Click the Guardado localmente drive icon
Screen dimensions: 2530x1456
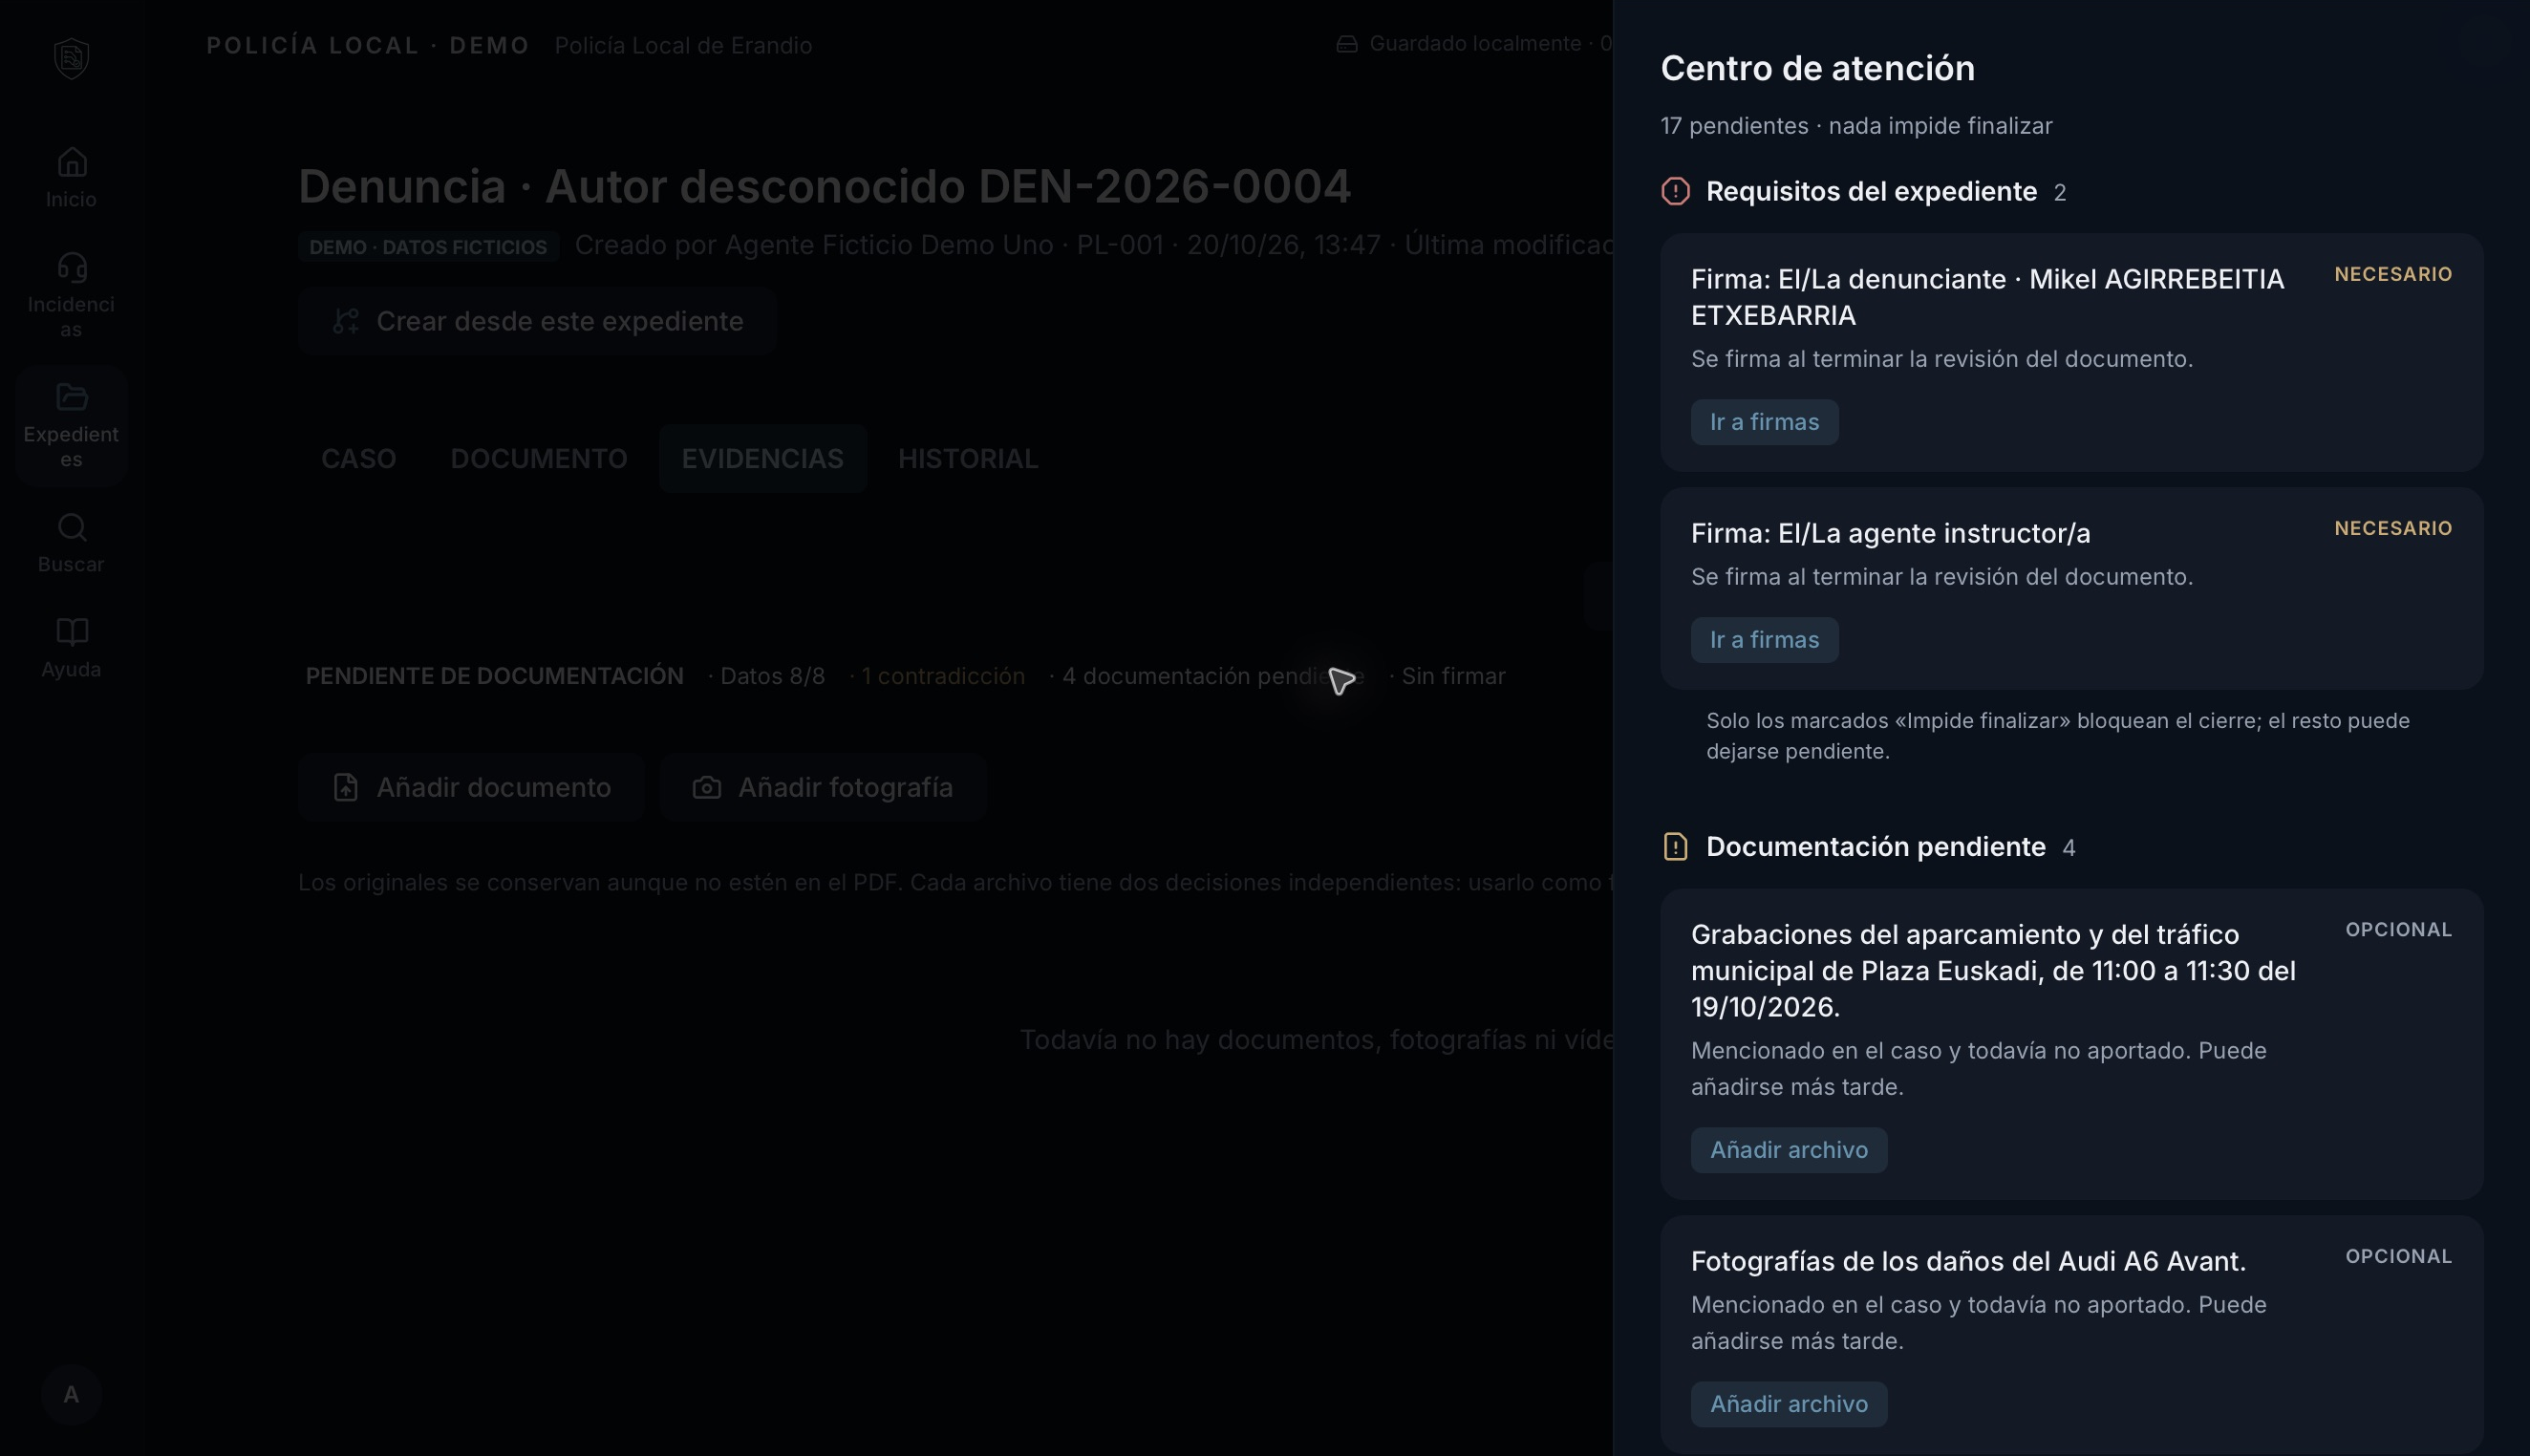click(1347, 44)
